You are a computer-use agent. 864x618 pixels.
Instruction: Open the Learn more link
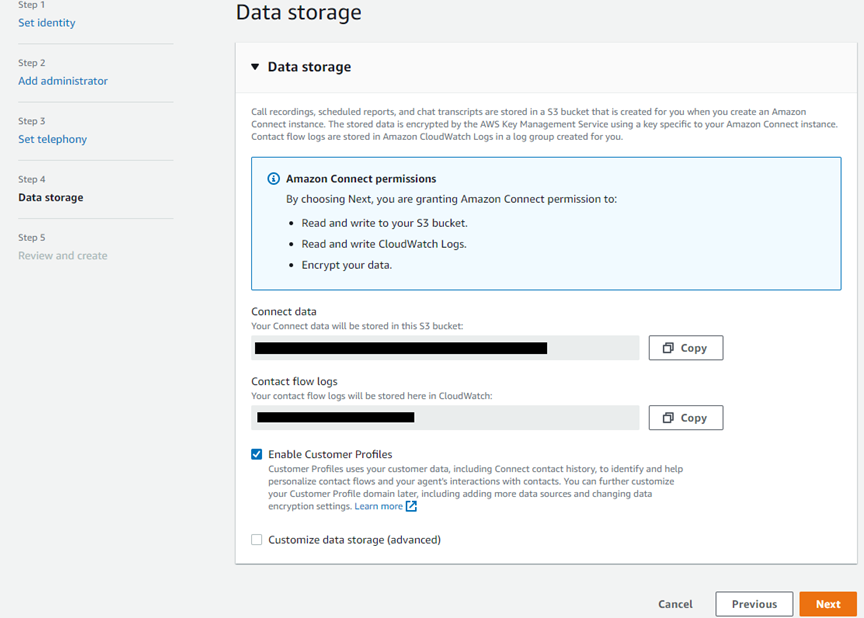pos(379,506)
